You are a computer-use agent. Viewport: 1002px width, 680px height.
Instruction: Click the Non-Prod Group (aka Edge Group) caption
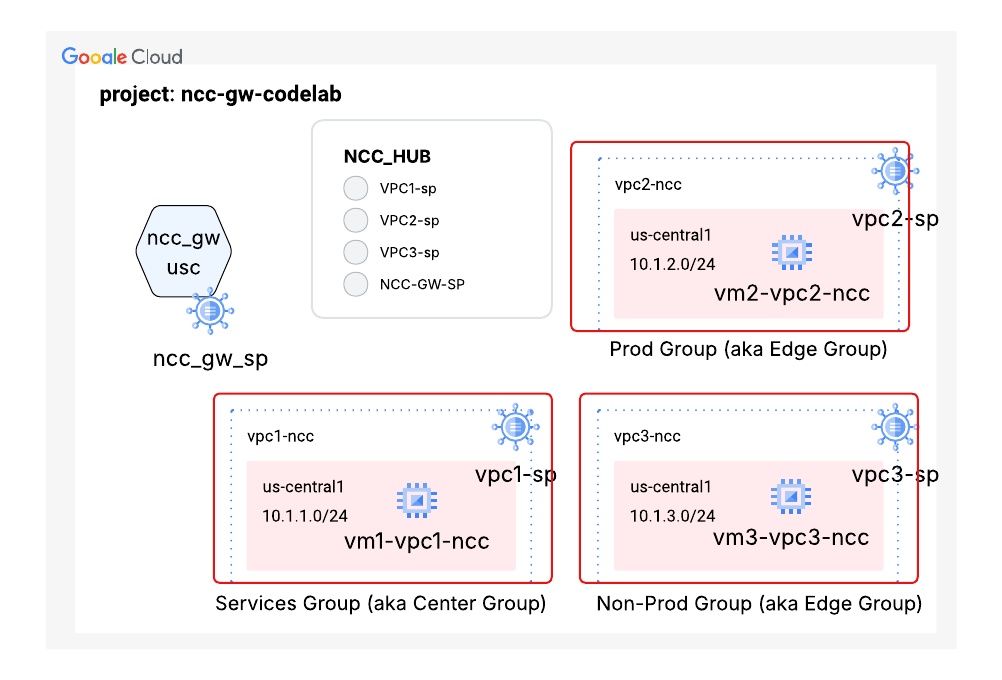[759, 603]
